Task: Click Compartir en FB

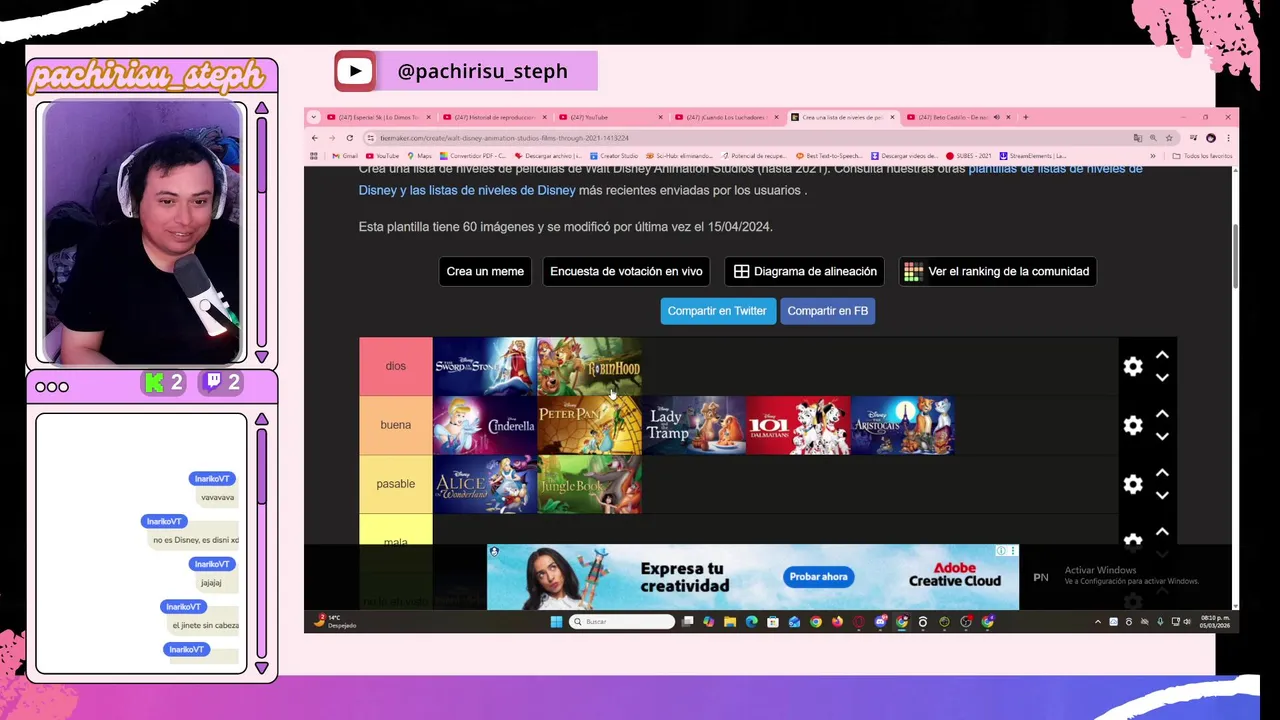Action: click(x=828, y=311)
